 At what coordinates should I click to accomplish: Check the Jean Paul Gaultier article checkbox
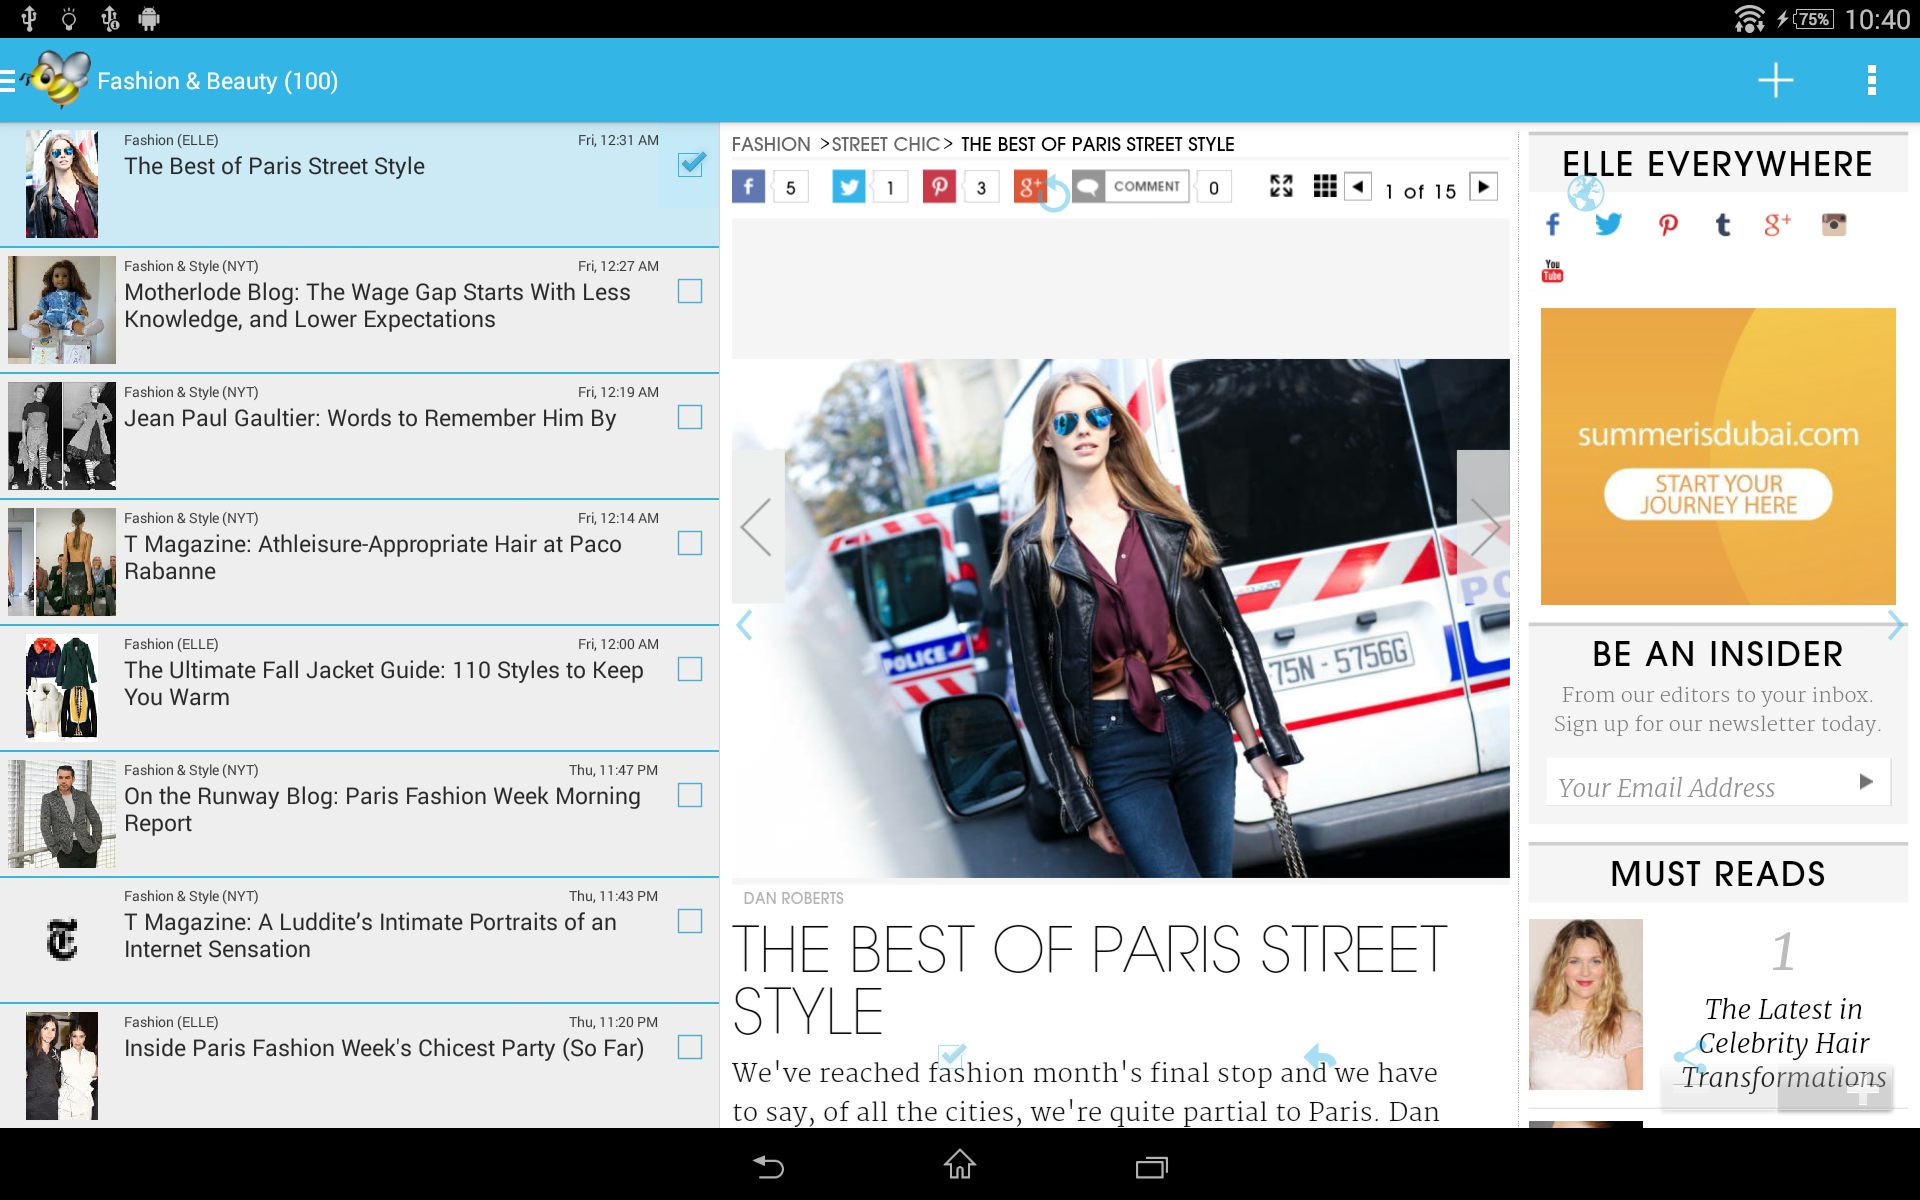[x=690, y=417]
